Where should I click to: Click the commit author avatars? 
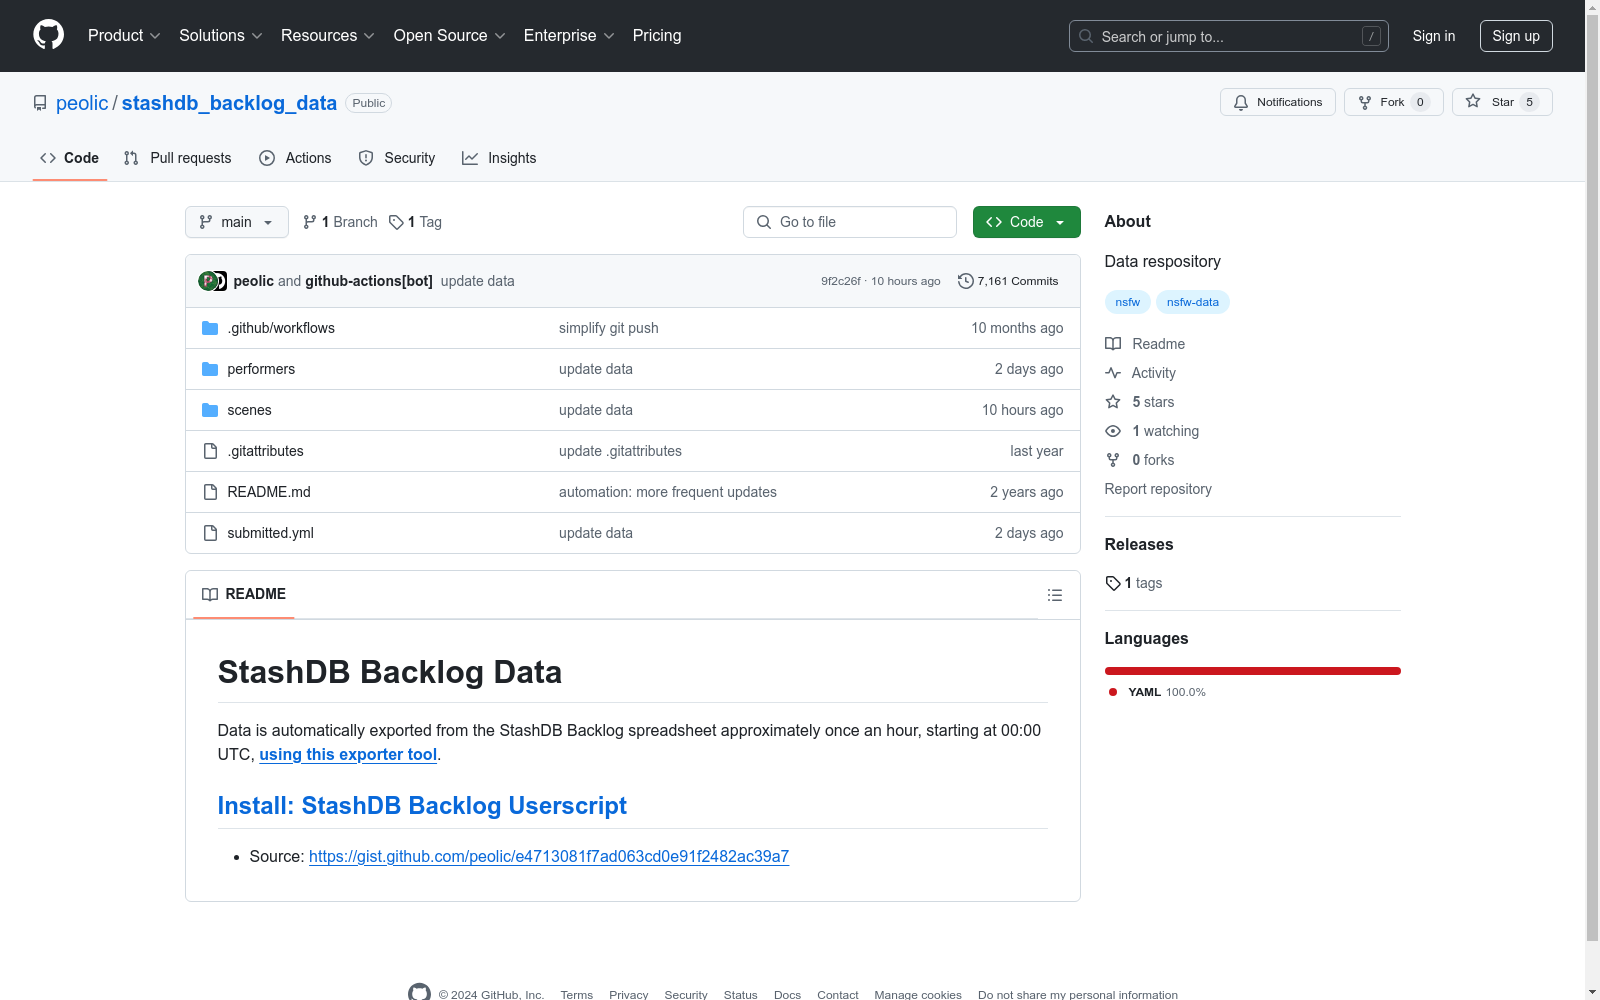click(x=212, y=281)
